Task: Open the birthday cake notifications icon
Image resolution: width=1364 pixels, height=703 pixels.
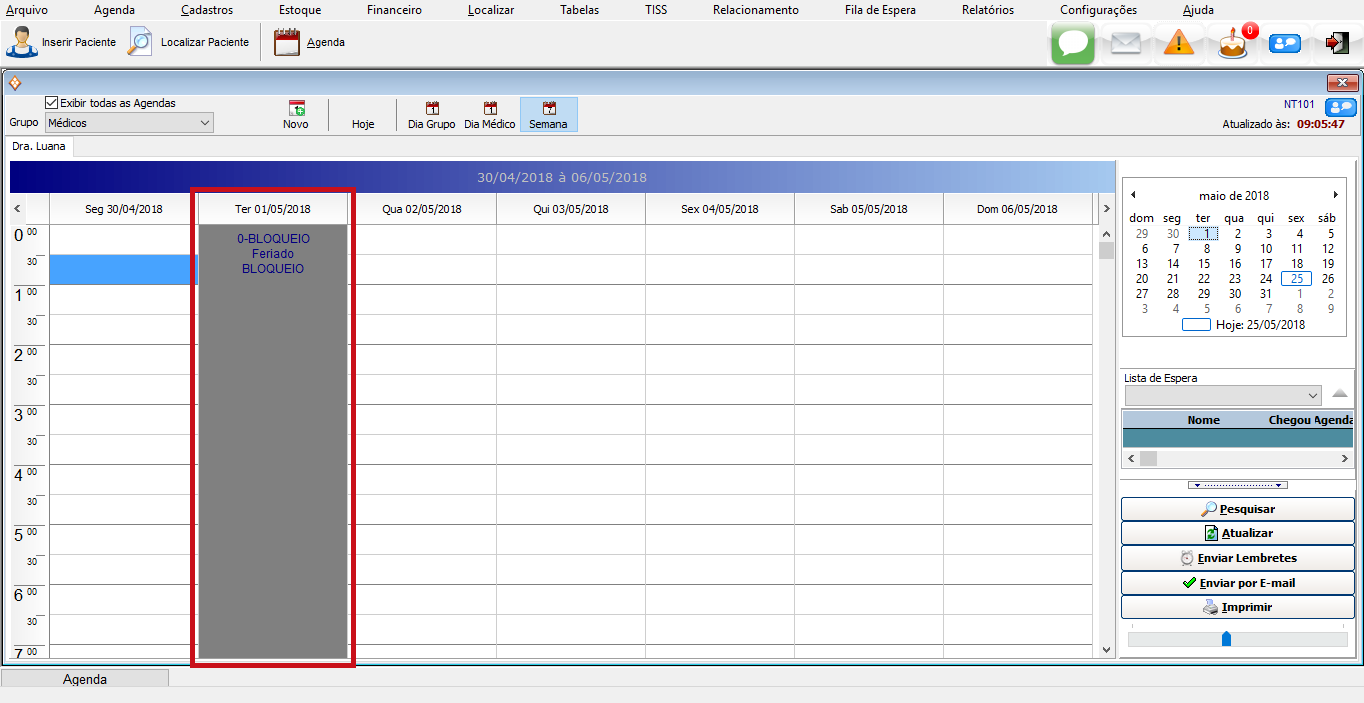Action: [1233, 44]
